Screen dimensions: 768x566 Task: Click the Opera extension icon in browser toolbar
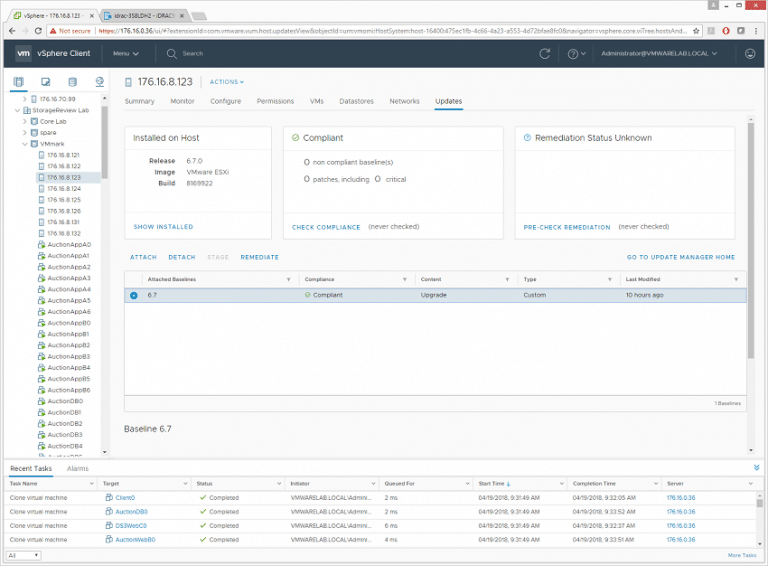coord(726,31)
